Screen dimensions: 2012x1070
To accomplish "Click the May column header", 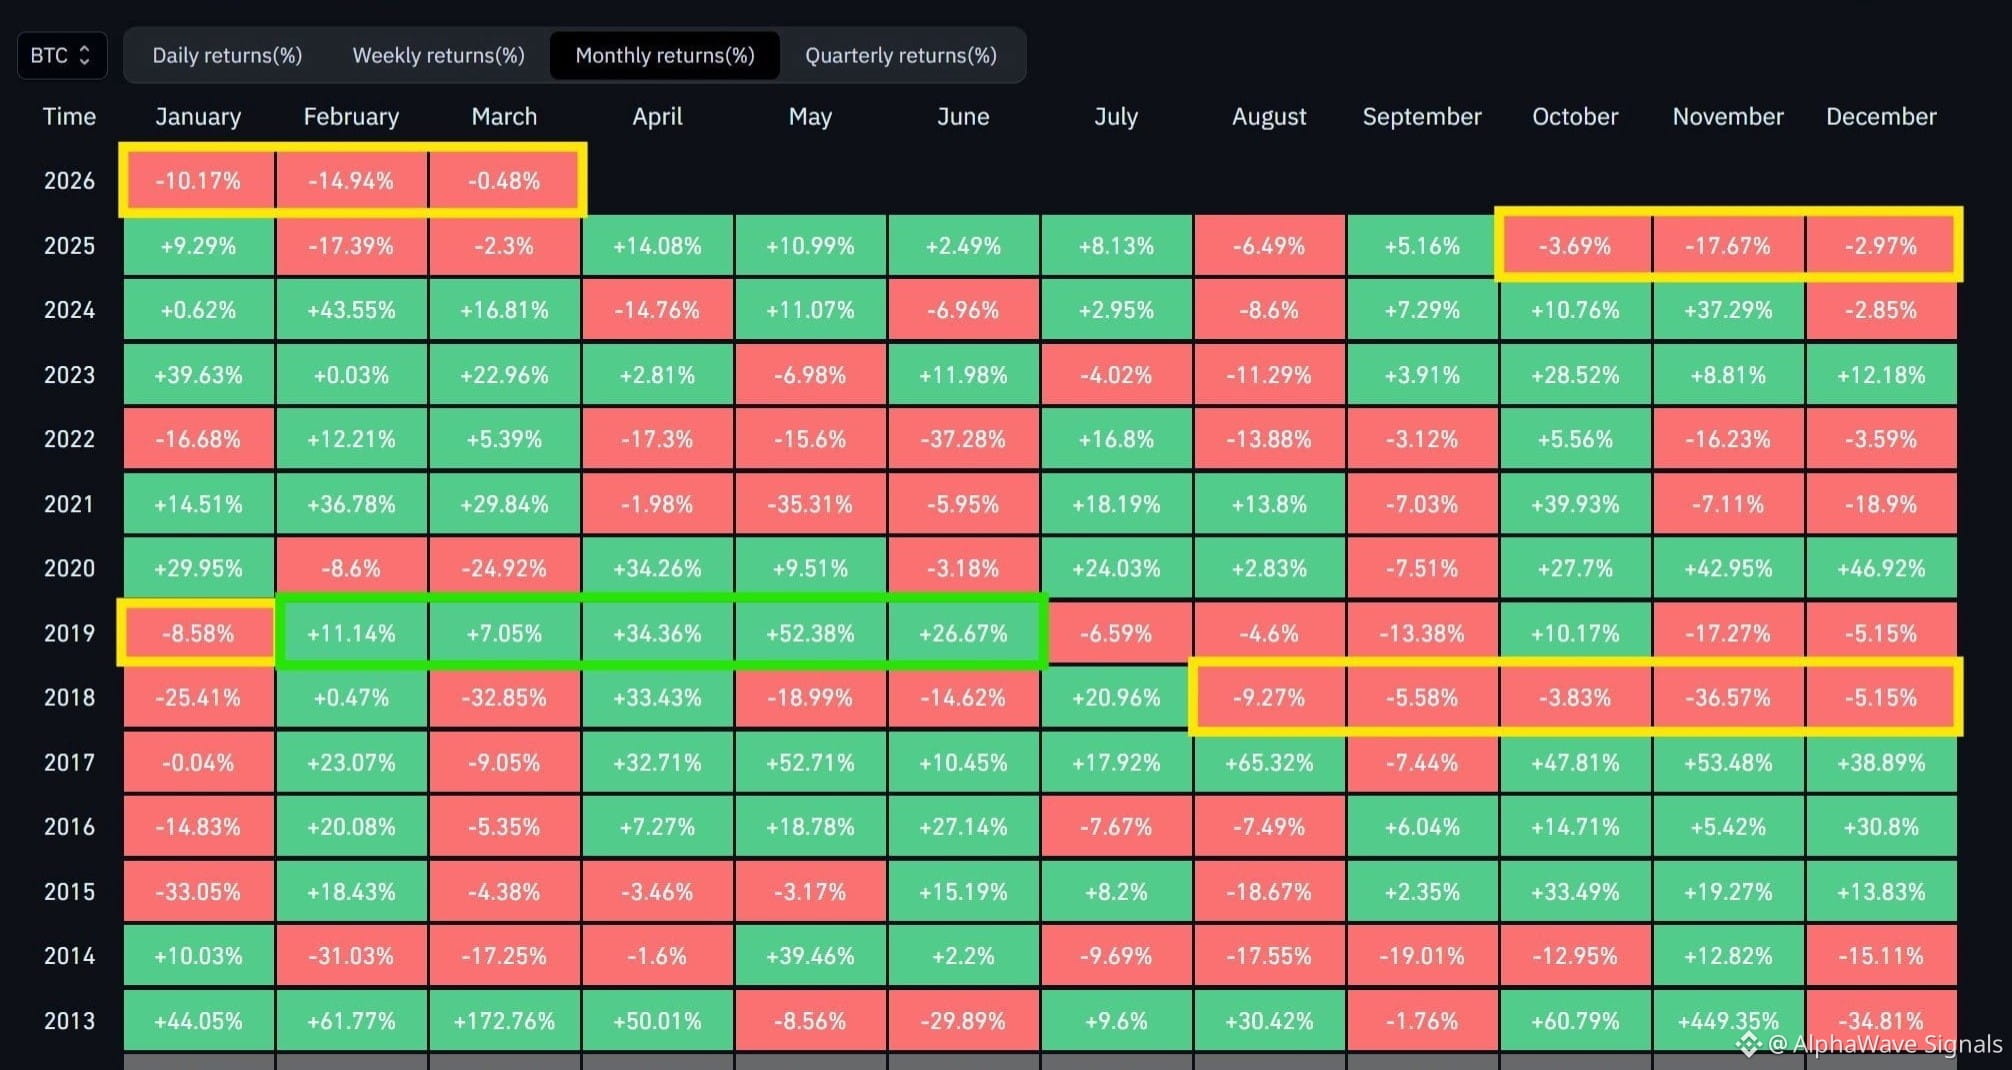I will click(x=810, y=116).
